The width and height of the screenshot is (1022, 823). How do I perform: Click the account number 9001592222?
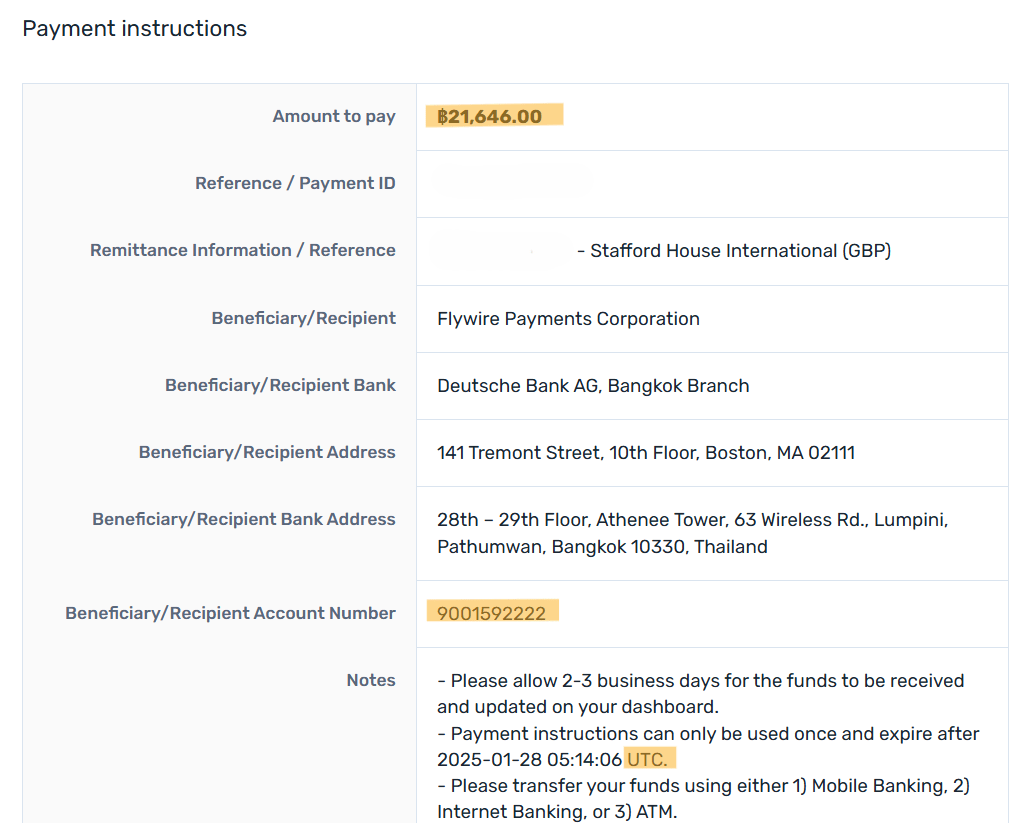point(492,613)
